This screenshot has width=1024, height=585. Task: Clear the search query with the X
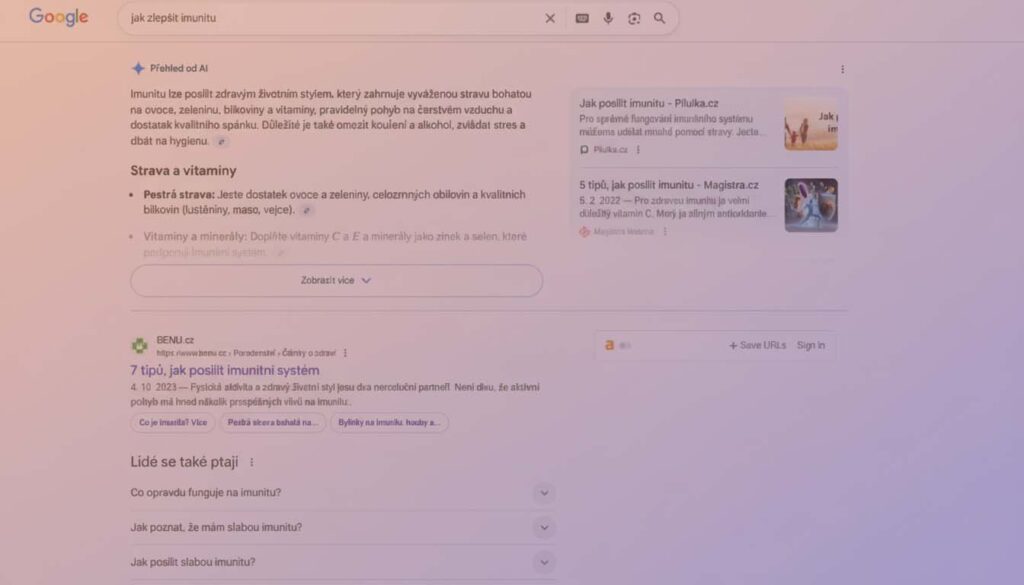[550, 18]
